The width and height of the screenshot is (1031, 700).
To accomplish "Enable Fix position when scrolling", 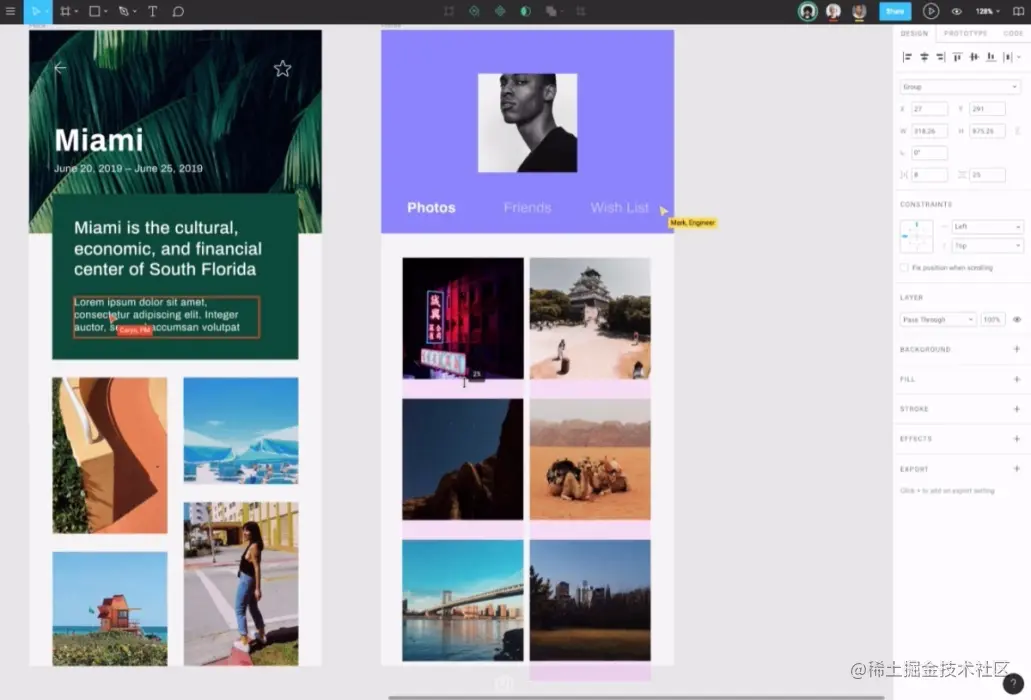I will click(x=904, y=268).
